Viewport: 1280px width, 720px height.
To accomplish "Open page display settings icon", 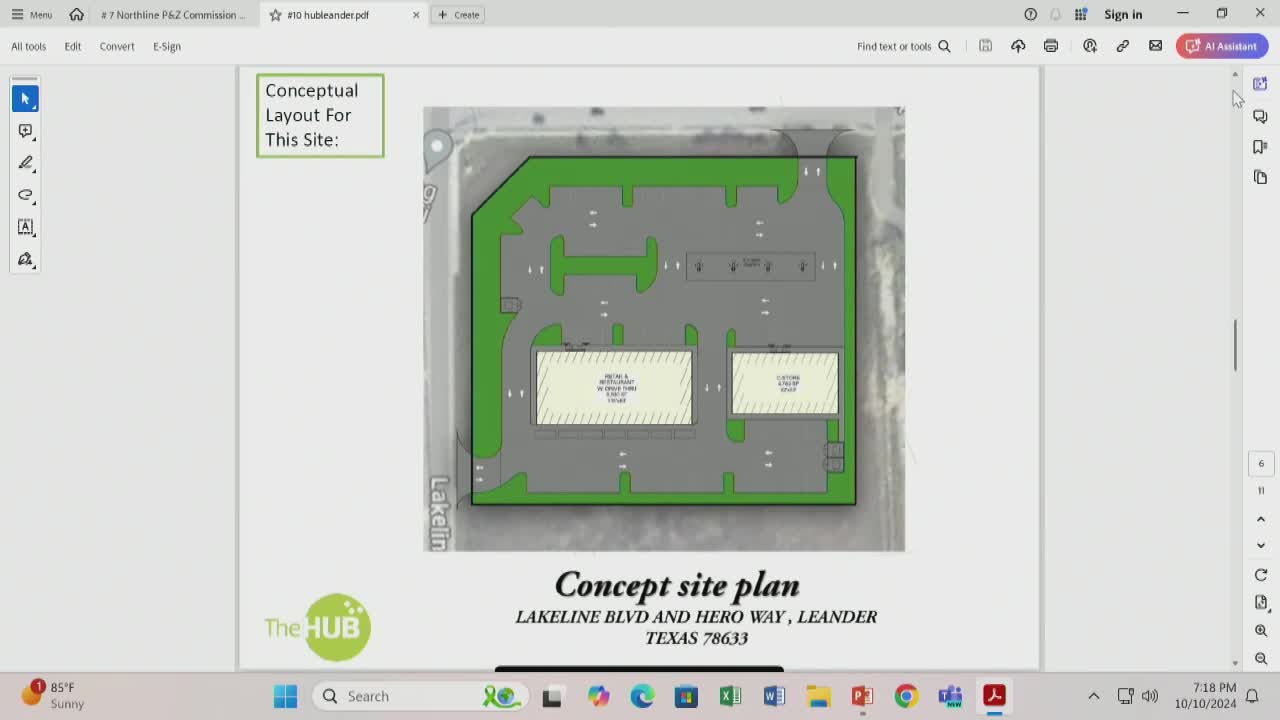I will pyautogui.click(x=1261, y=603).
